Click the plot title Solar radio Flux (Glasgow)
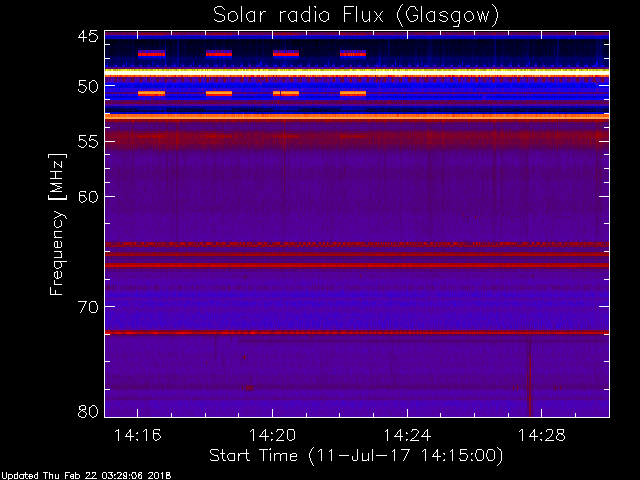This screenshot has width=640, height=480. [356, 16]
